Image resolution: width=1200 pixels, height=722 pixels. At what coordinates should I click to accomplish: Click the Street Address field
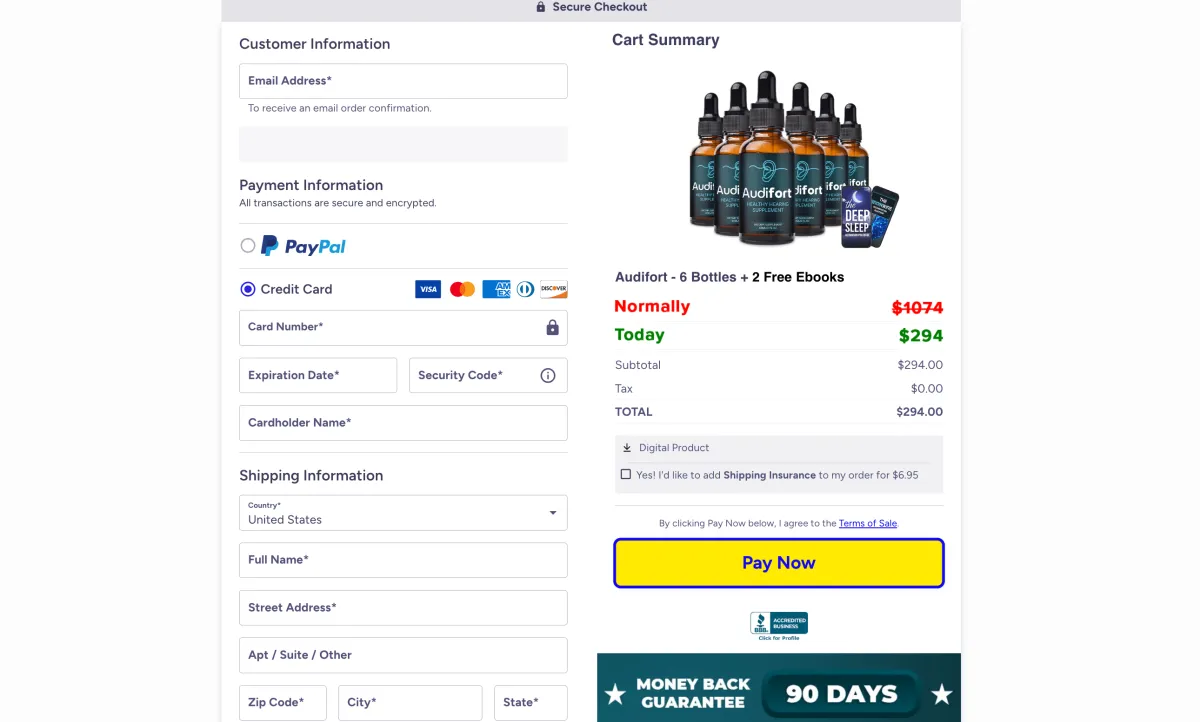click(403, 608)
